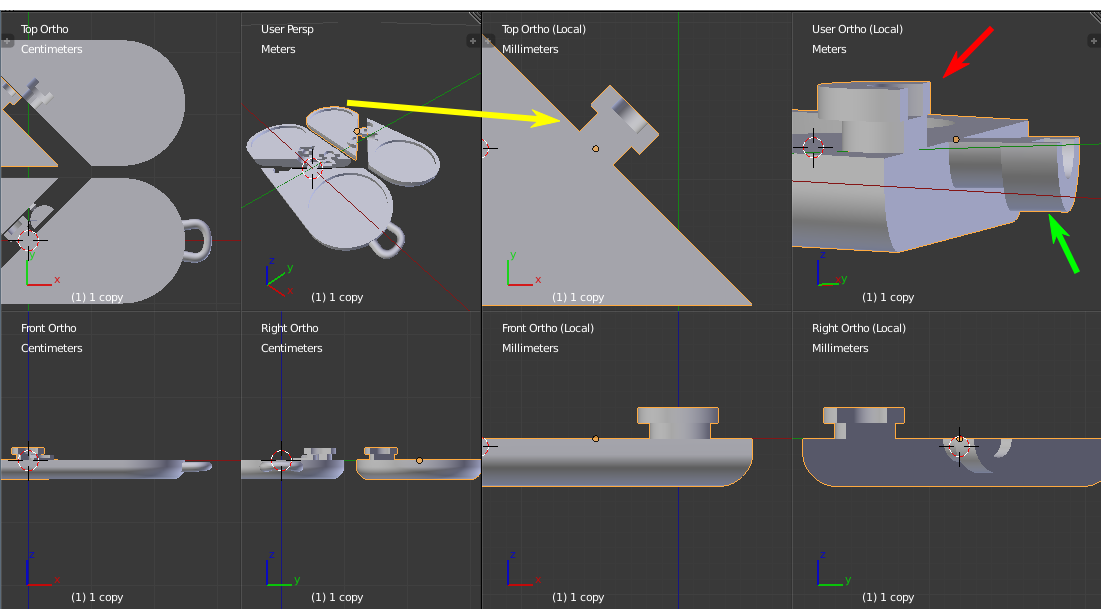The image size is (1106, 609).
Task: Select the orange origin dot in Top Ortho (Local)
Action: tap(596, 148)
